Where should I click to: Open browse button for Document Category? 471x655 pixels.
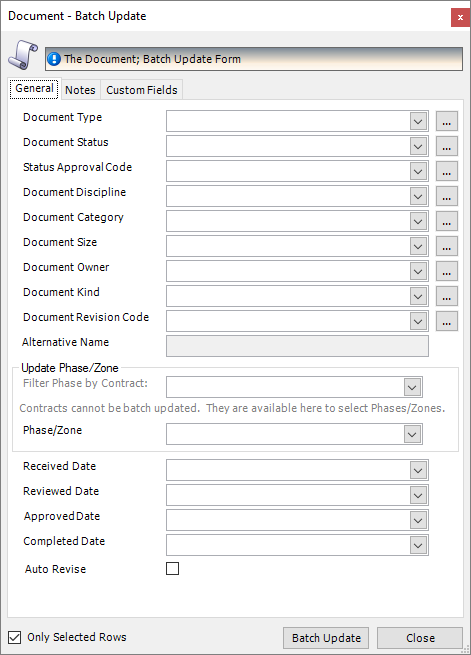[446, 221]
